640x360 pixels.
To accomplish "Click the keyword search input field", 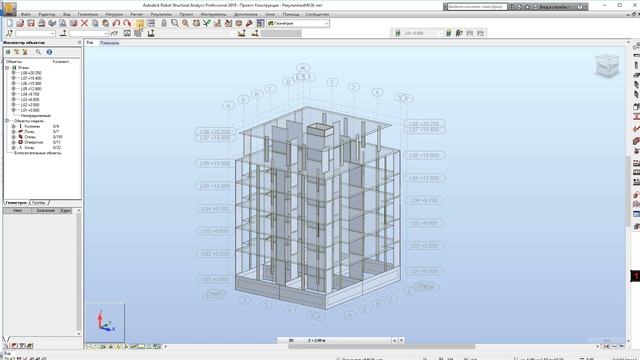I will 476,7.
